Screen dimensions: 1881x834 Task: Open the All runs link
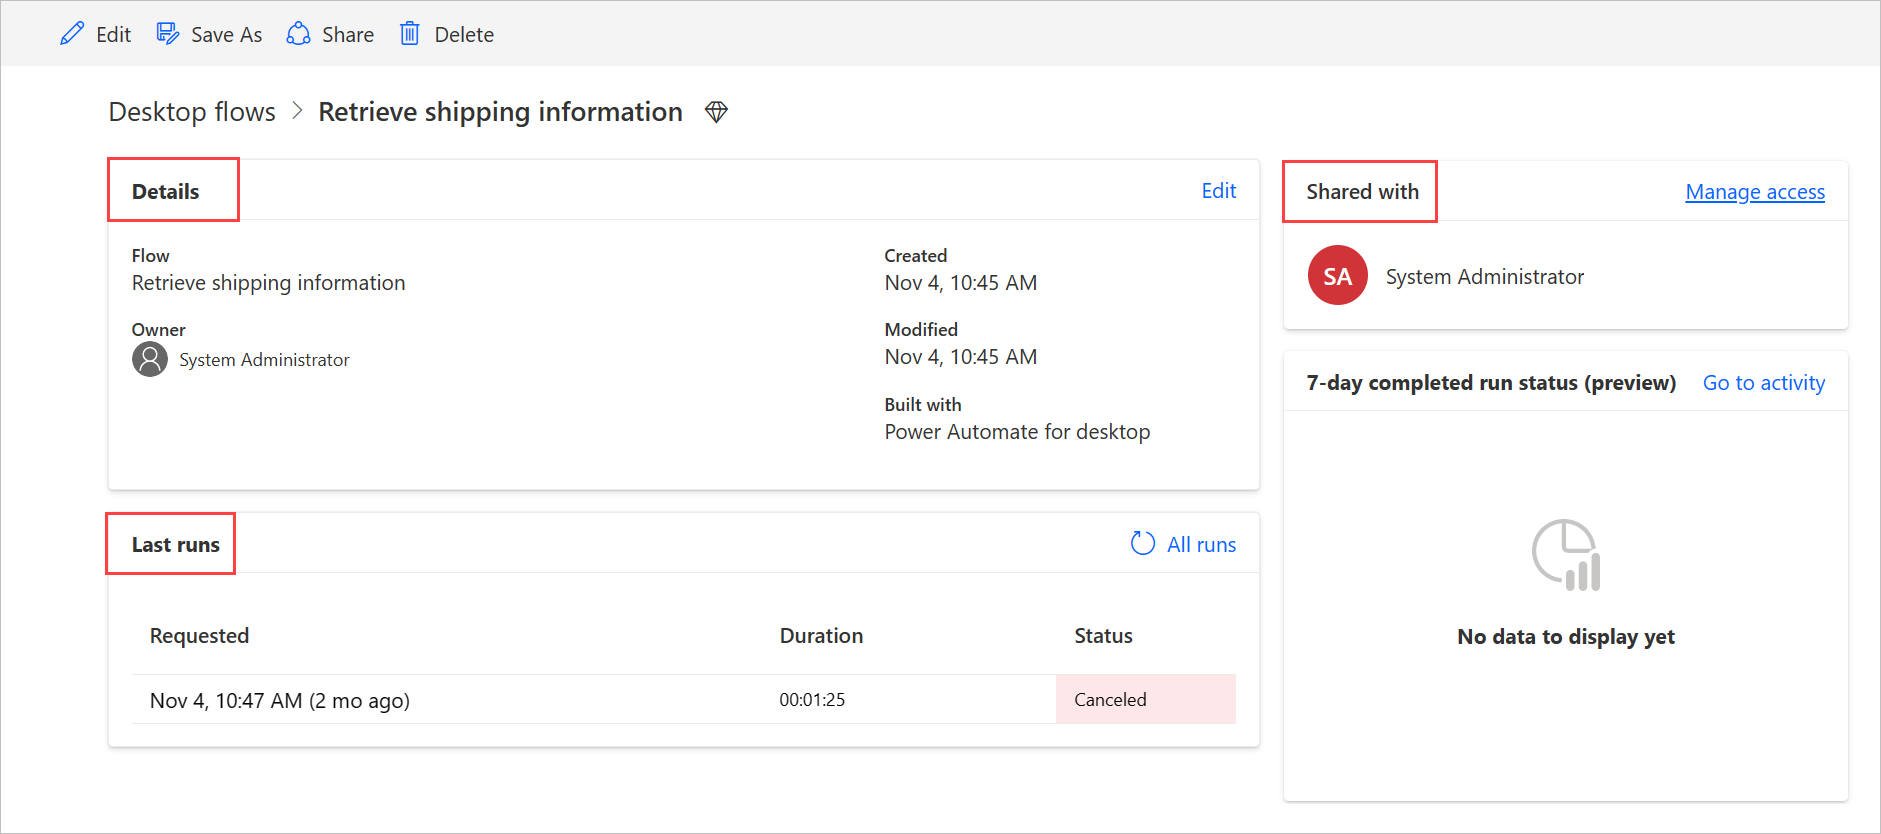1202,545
